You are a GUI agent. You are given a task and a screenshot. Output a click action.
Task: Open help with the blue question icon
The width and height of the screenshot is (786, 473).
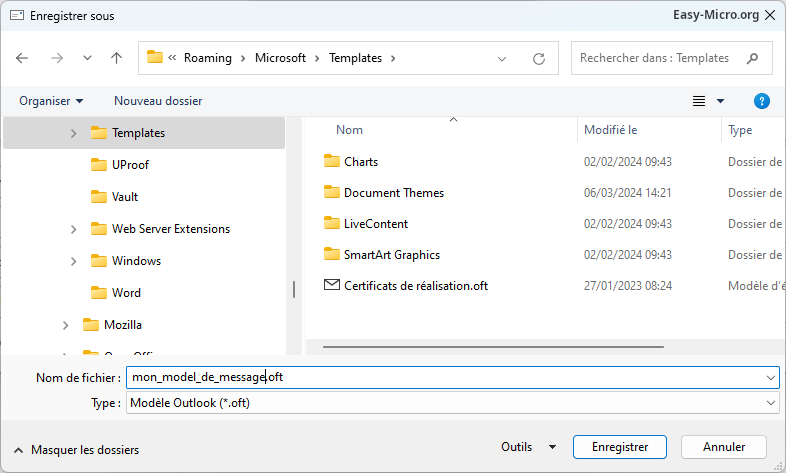(x=761, y=101)
